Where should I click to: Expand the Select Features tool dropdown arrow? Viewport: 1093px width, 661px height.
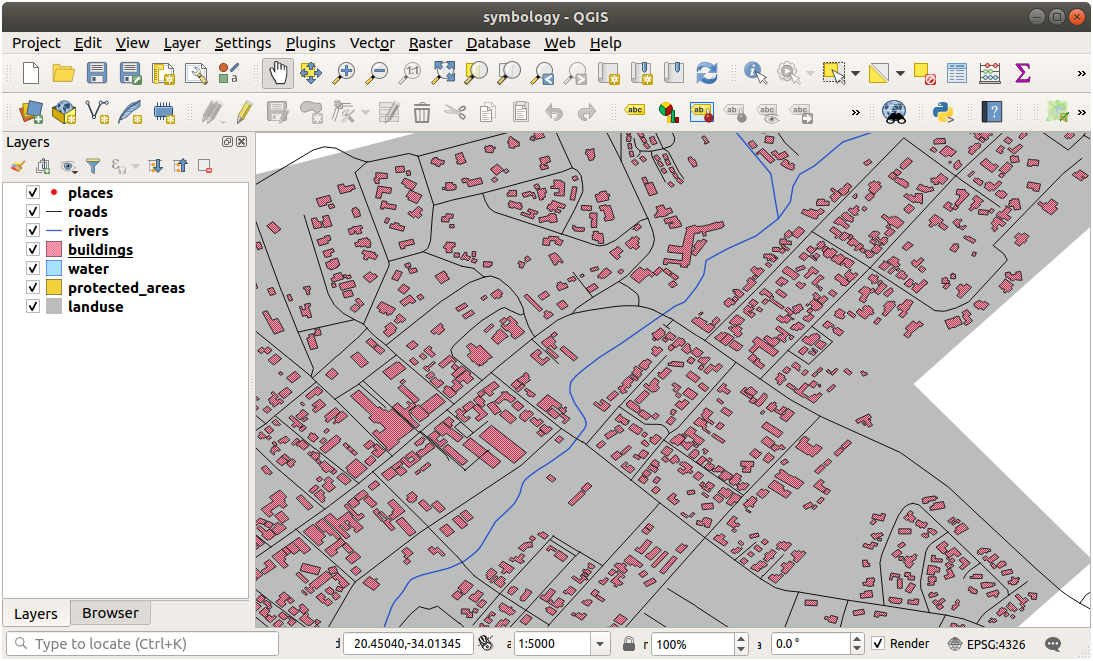coord(855,73)
